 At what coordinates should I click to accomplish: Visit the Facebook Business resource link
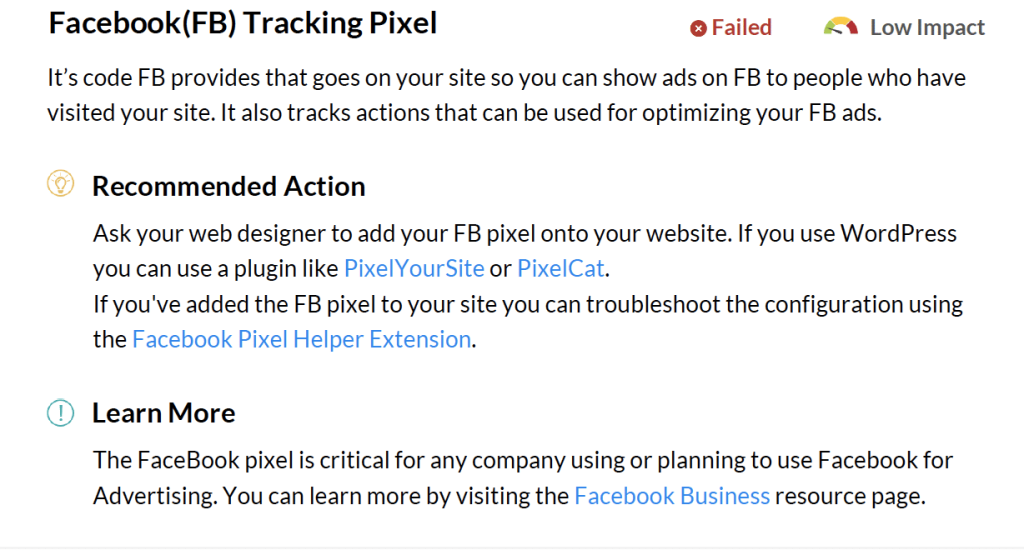(x=672, y=496)
